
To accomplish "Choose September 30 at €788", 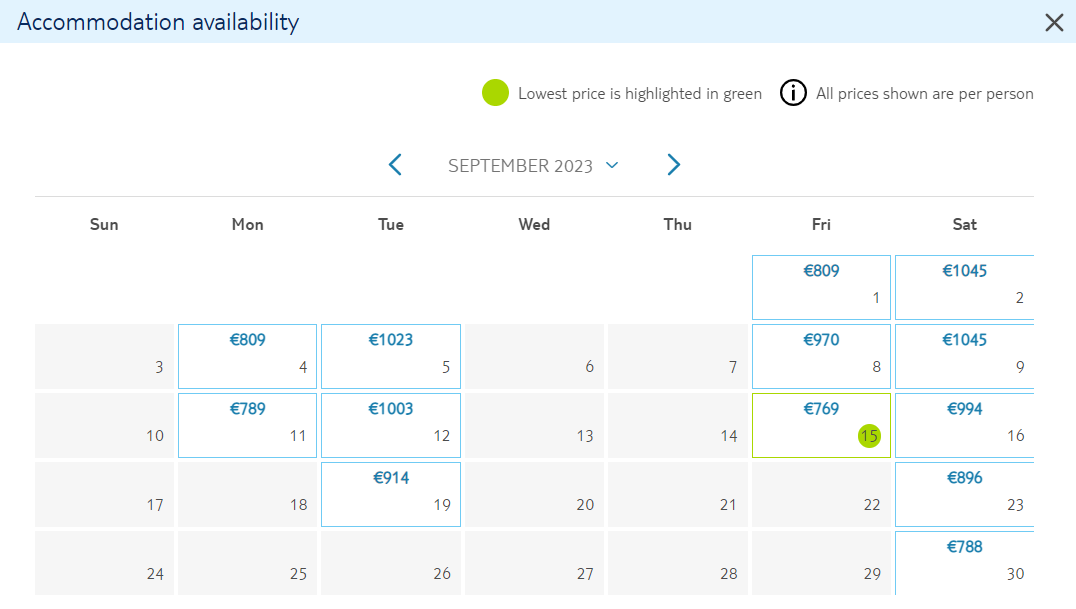I will (x=964, y=563).
